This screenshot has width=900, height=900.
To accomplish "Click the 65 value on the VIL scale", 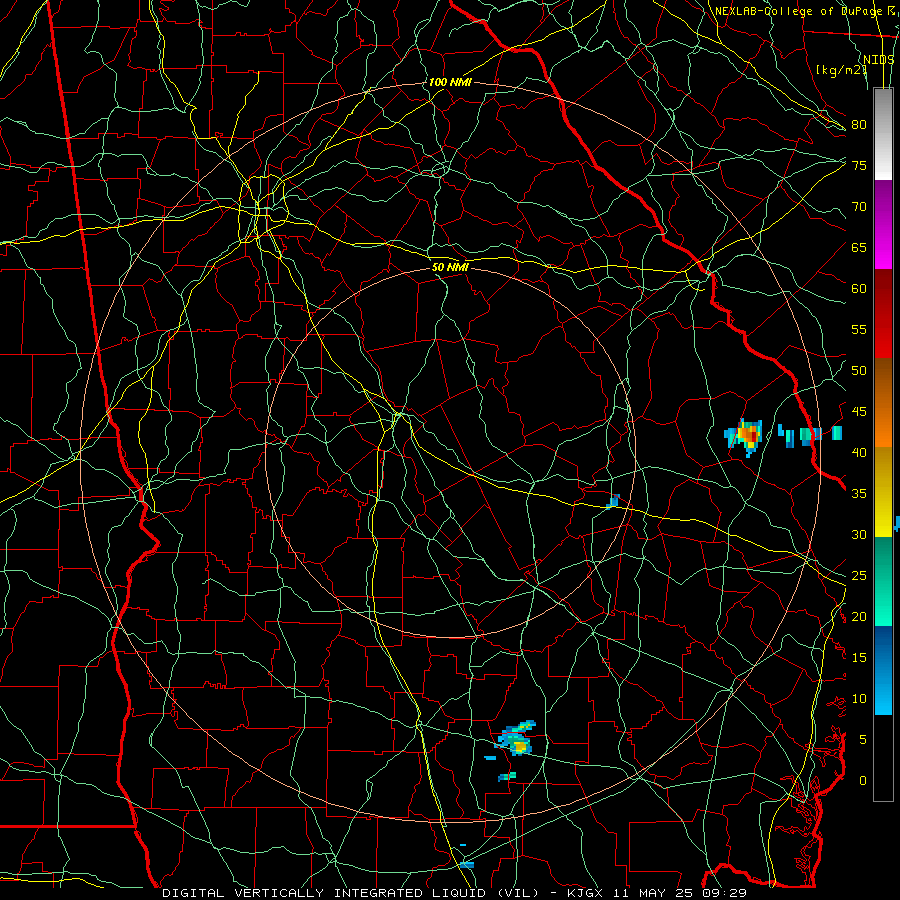I will pyautogui.click(x=859, y=247).
